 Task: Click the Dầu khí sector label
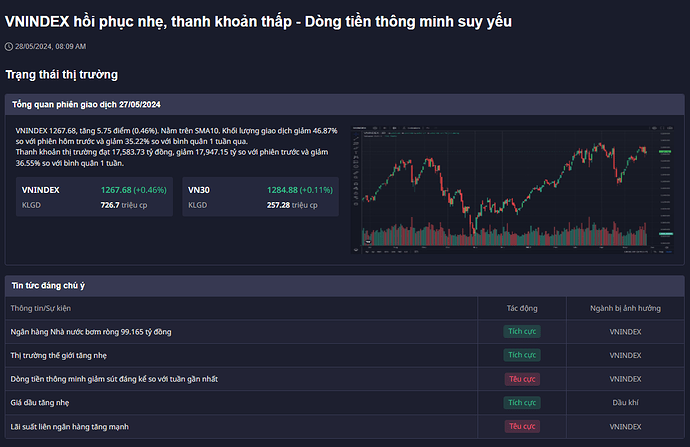click(x=625, y=403)
